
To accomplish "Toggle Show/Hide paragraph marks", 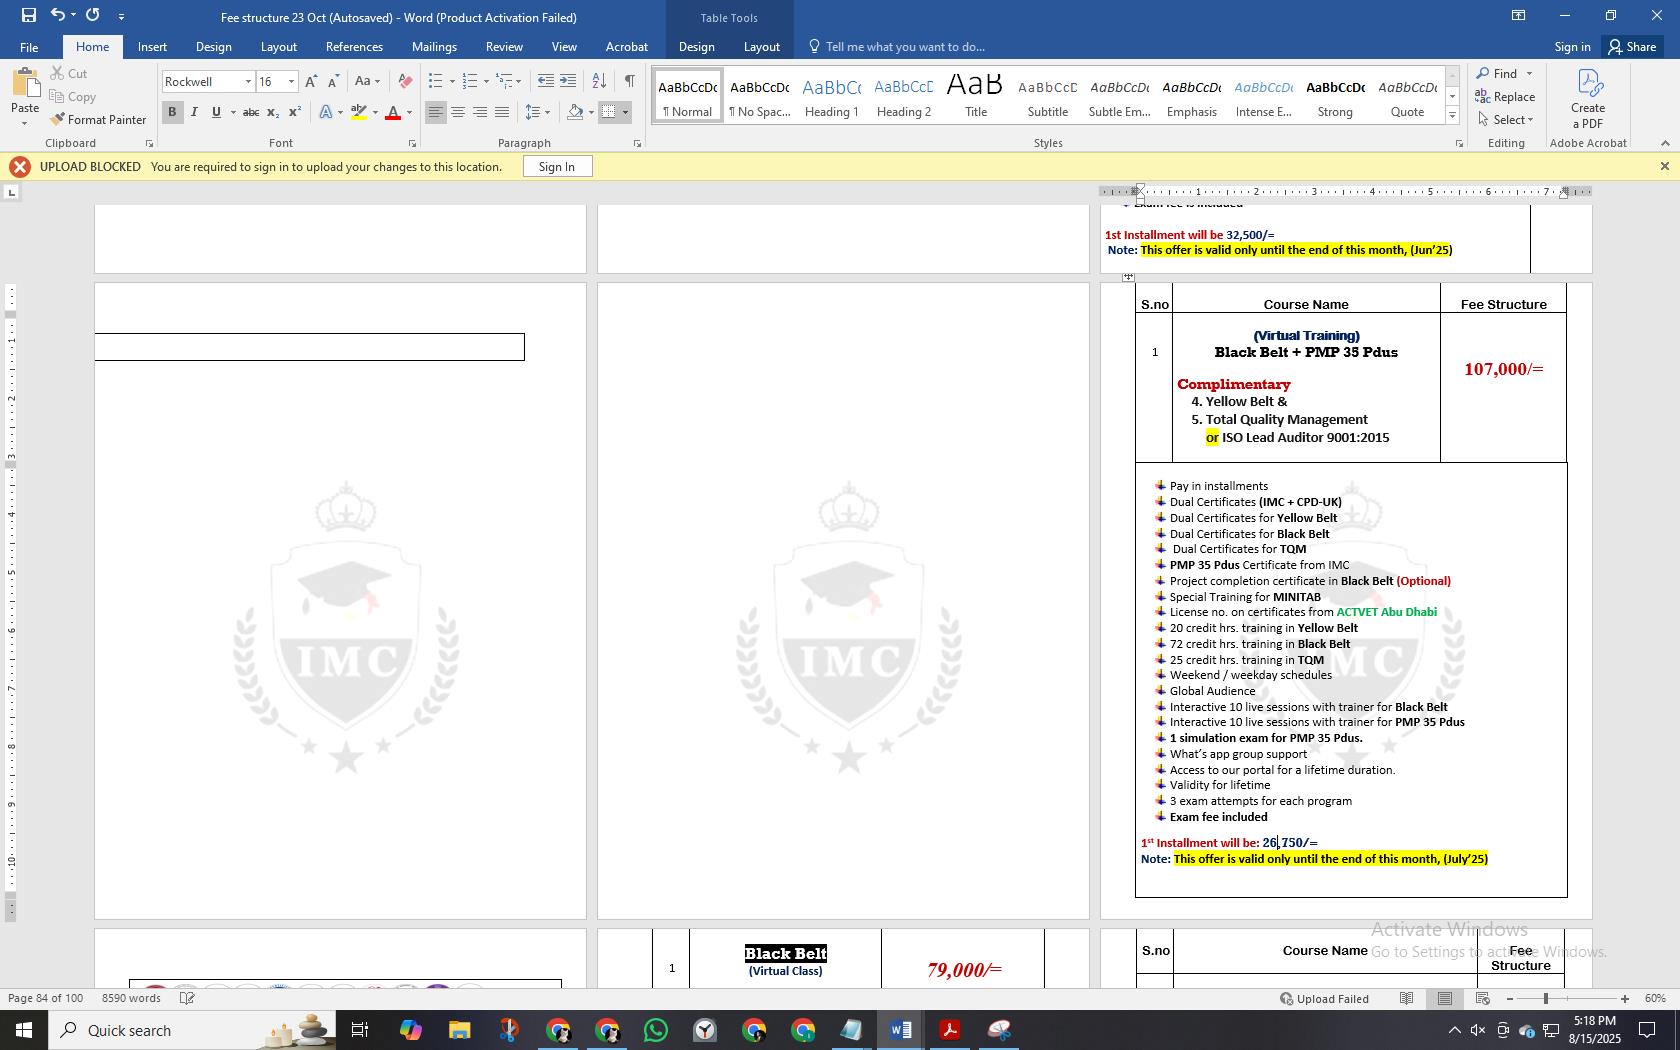I will click(x=629, y=81).
